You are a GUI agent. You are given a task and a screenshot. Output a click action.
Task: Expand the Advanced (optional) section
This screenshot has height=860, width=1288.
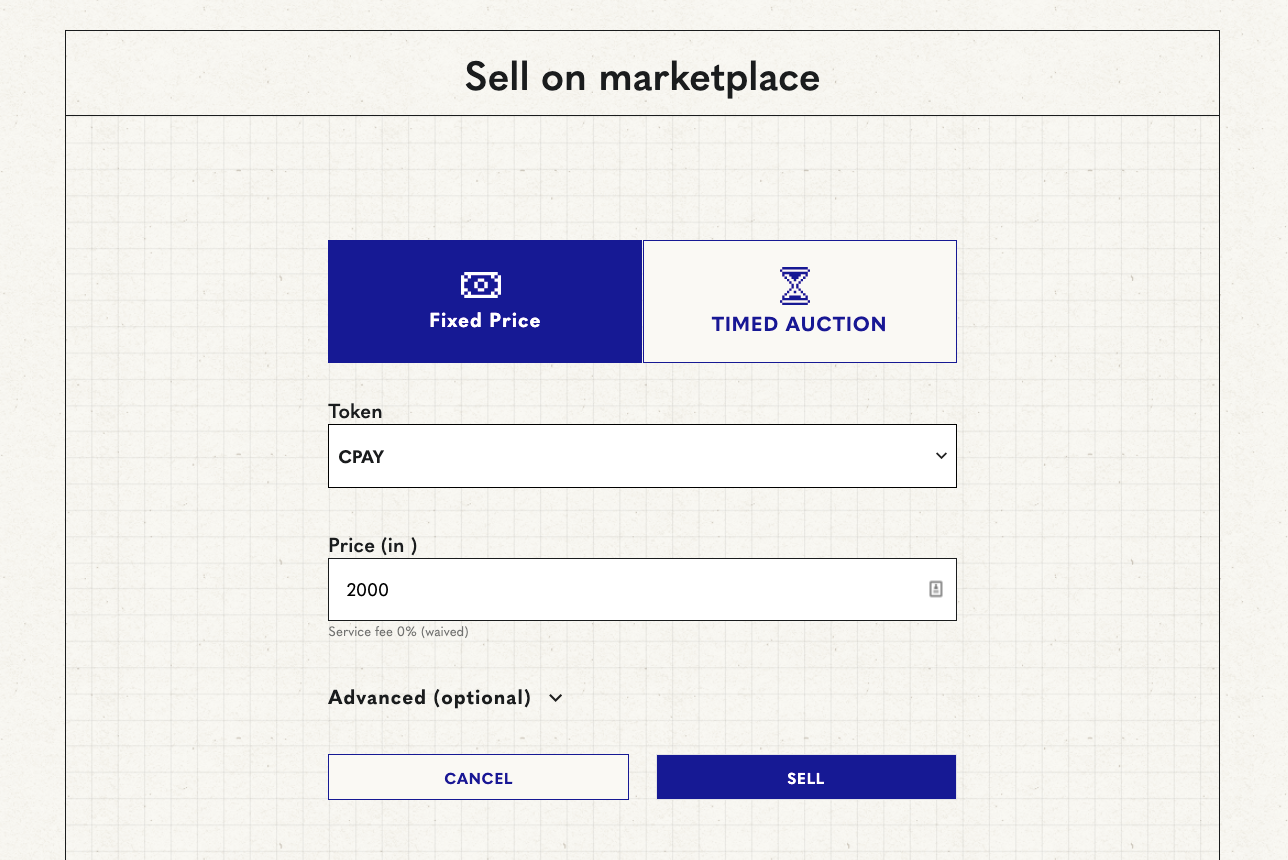click(x=446, y=698)
